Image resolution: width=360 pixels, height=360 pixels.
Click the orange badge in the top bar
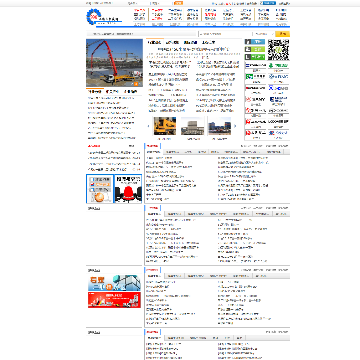tap(179, 3)
